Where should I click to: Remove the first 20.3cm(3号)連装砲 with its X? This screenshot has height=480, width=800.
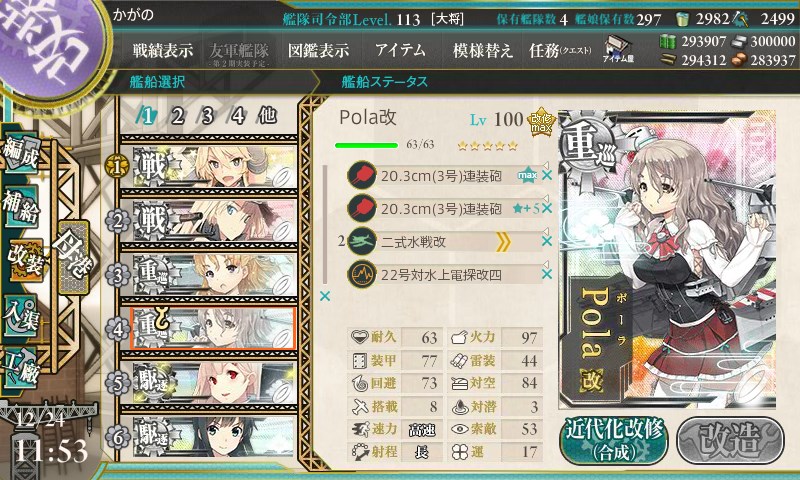[546, 175]
